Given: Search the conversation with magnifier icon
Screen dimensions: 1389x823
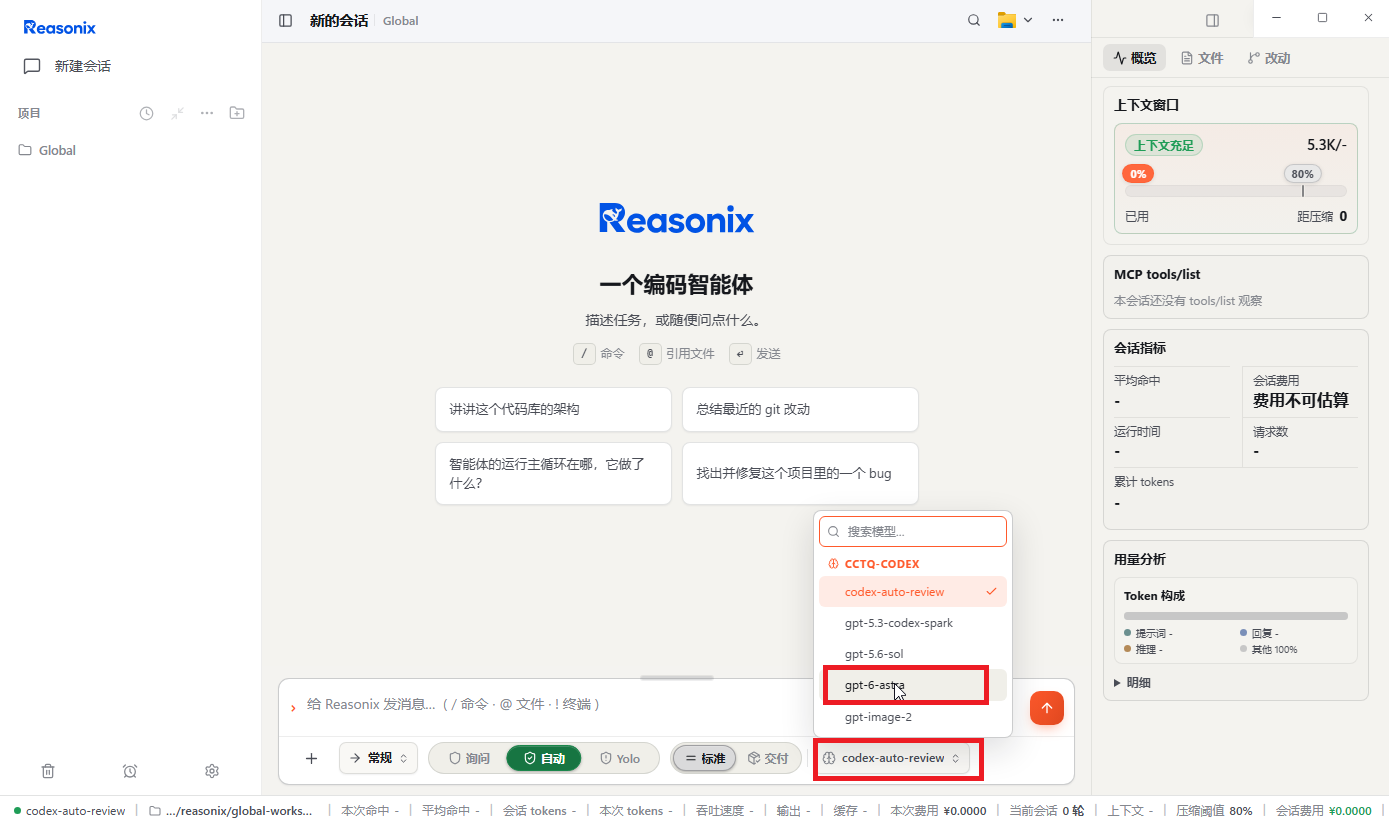Looking at the screenshot, I should point(974,20).
